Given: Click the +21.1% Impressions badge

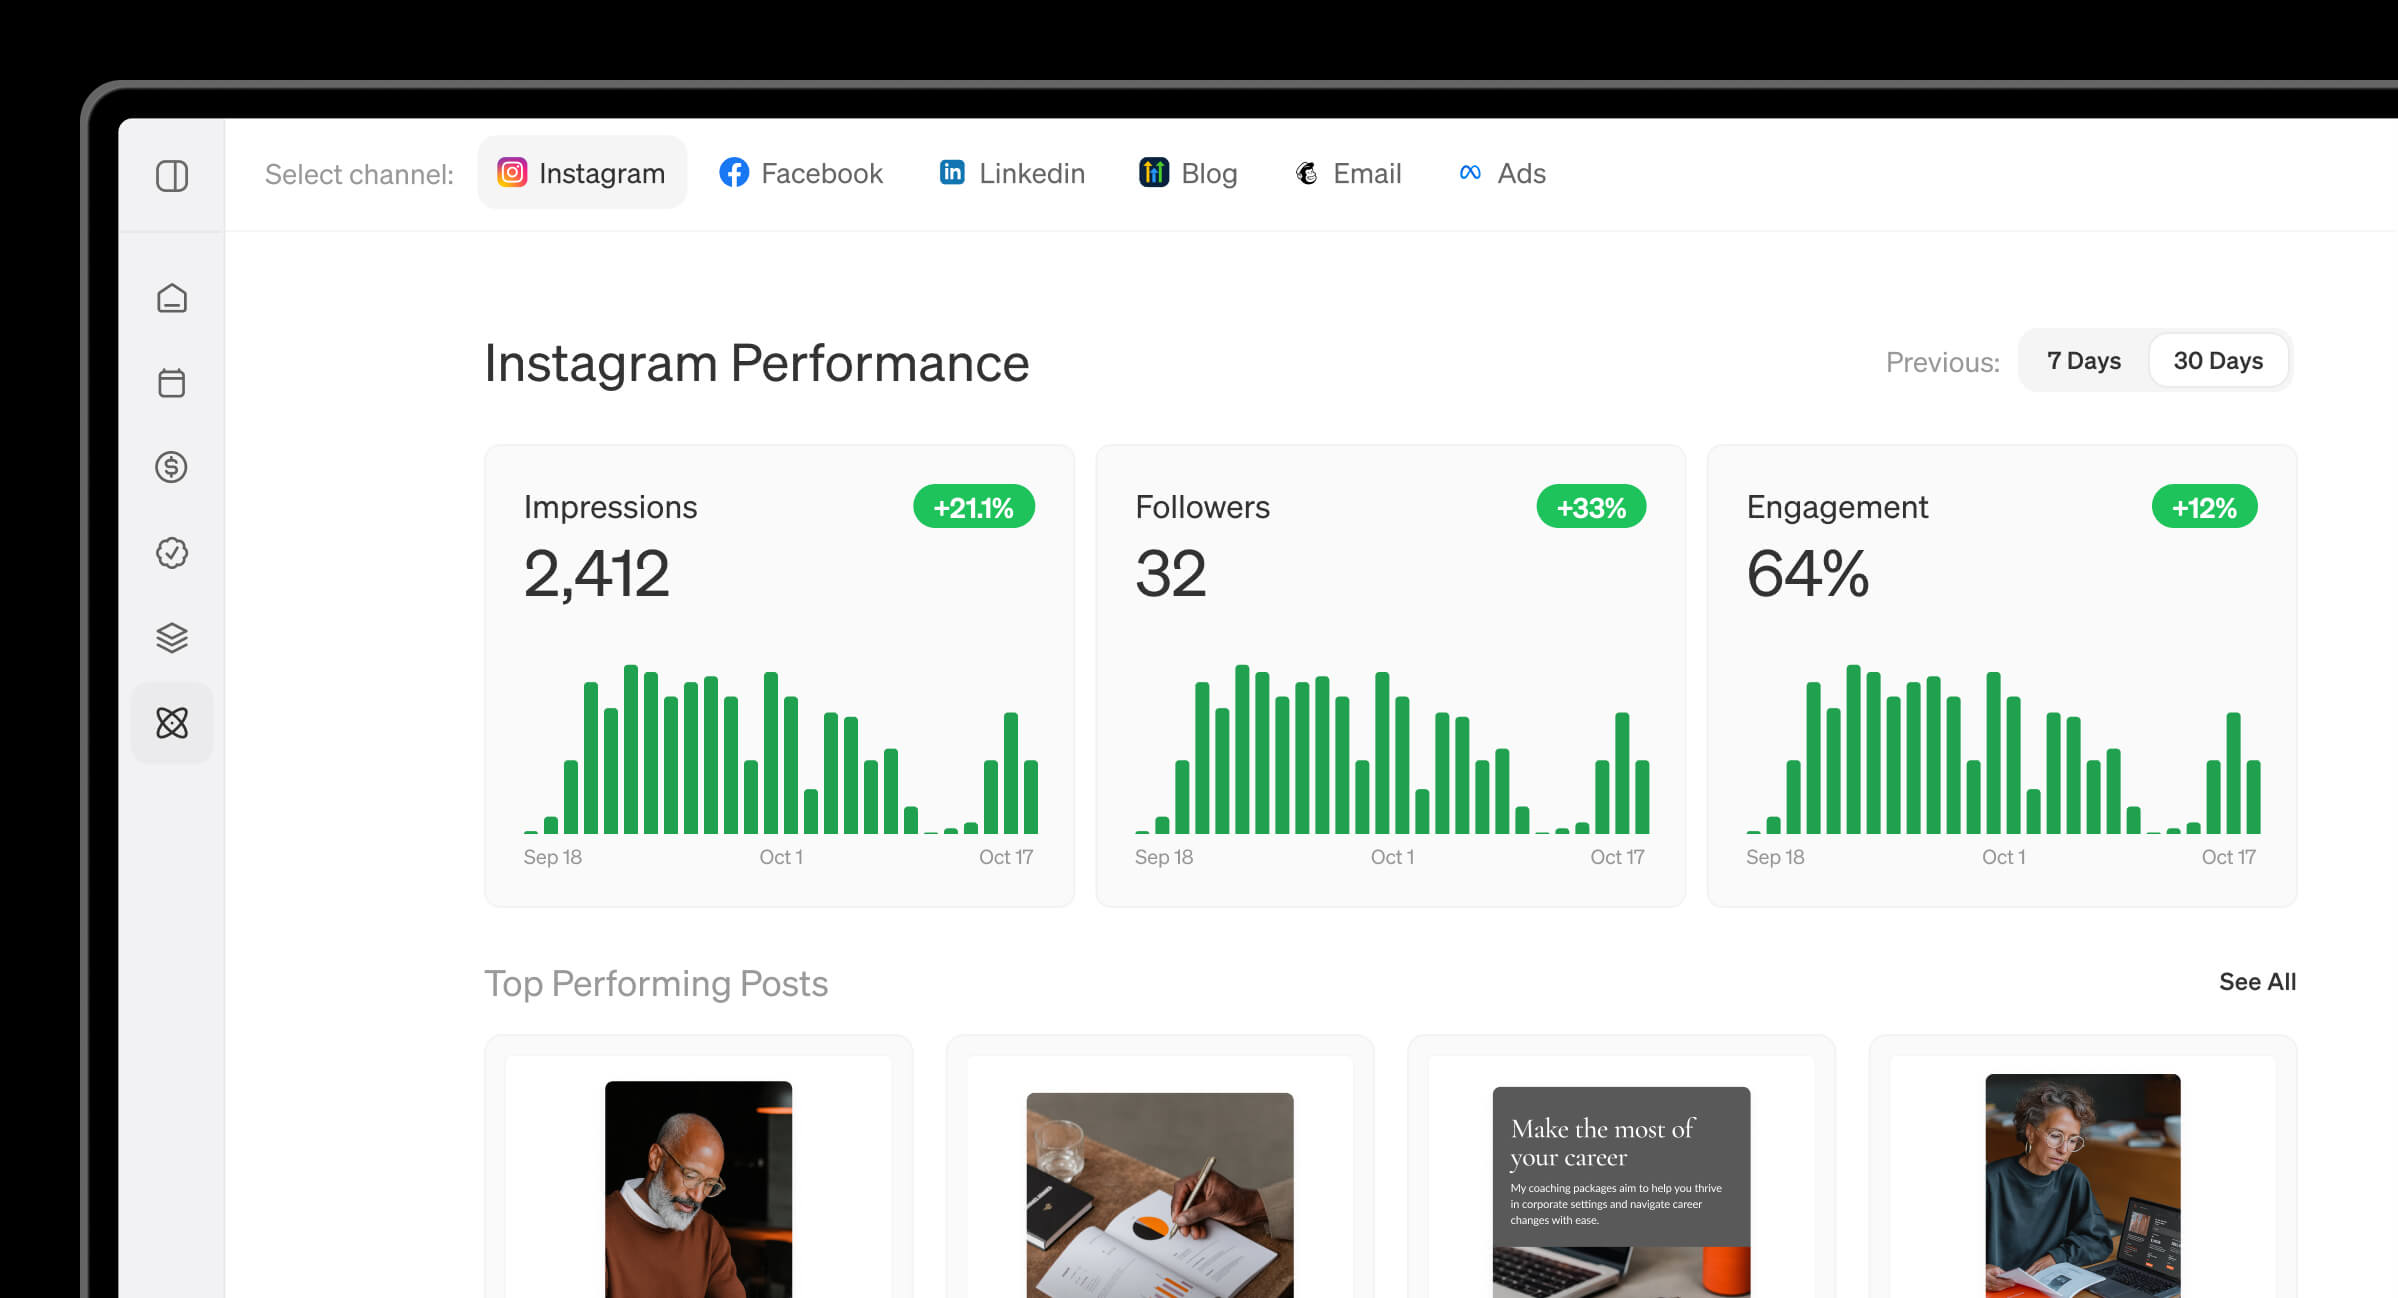Looking at the screenshot, I should (973, 508).
